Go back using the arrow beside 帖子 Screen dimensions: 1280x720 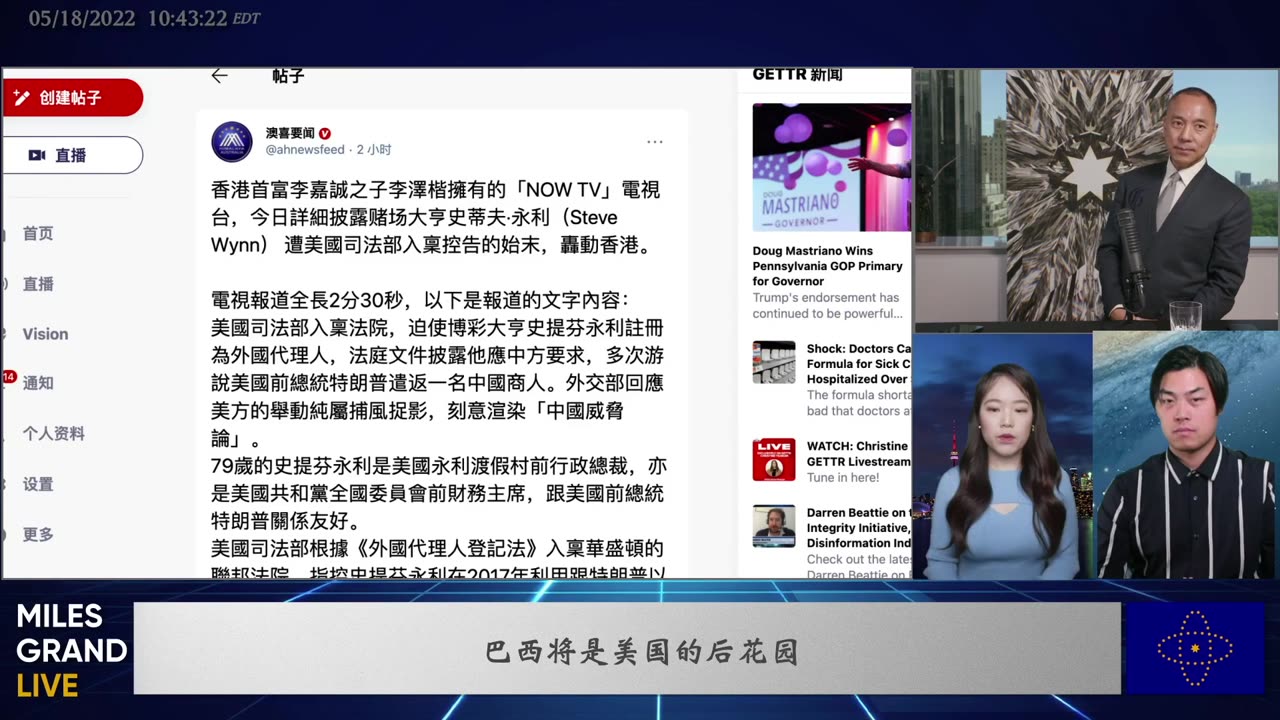click(220, 76)
